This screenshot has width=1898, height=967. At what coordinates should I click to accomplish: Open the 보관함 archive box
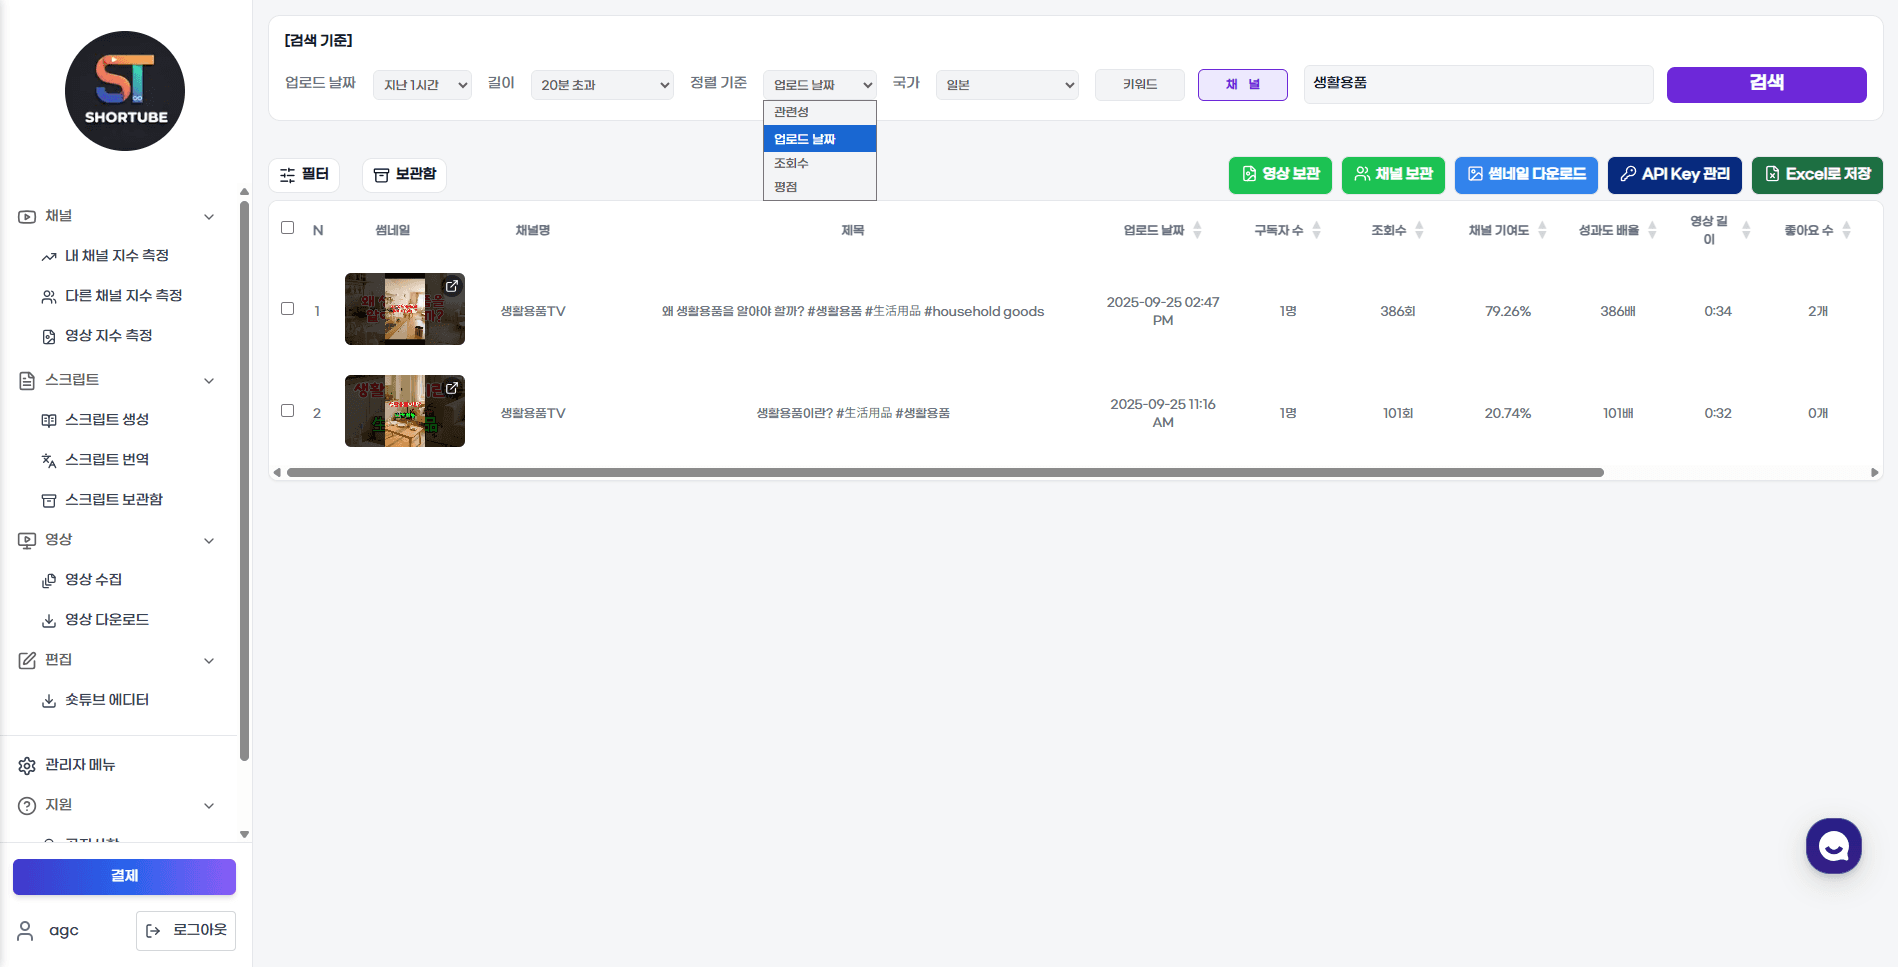click(x=404, y=175)
